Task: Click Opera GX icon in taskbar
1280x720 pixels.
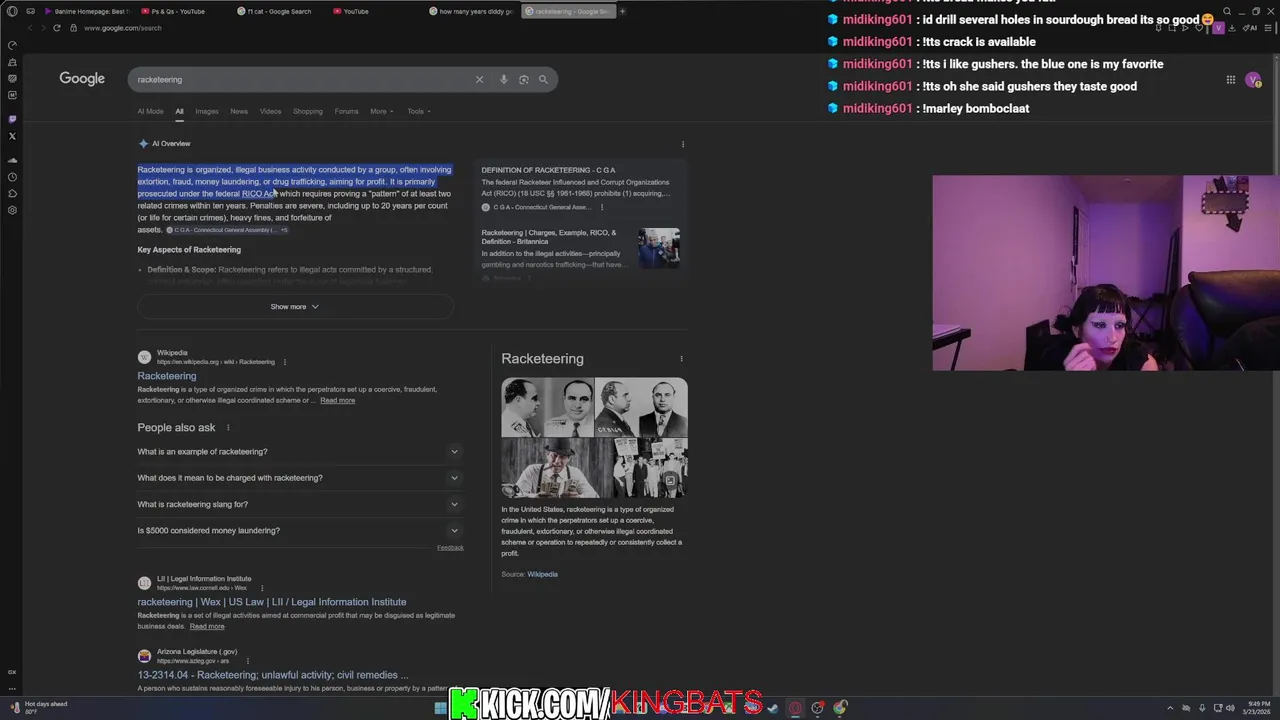Action: pos(795,708)
